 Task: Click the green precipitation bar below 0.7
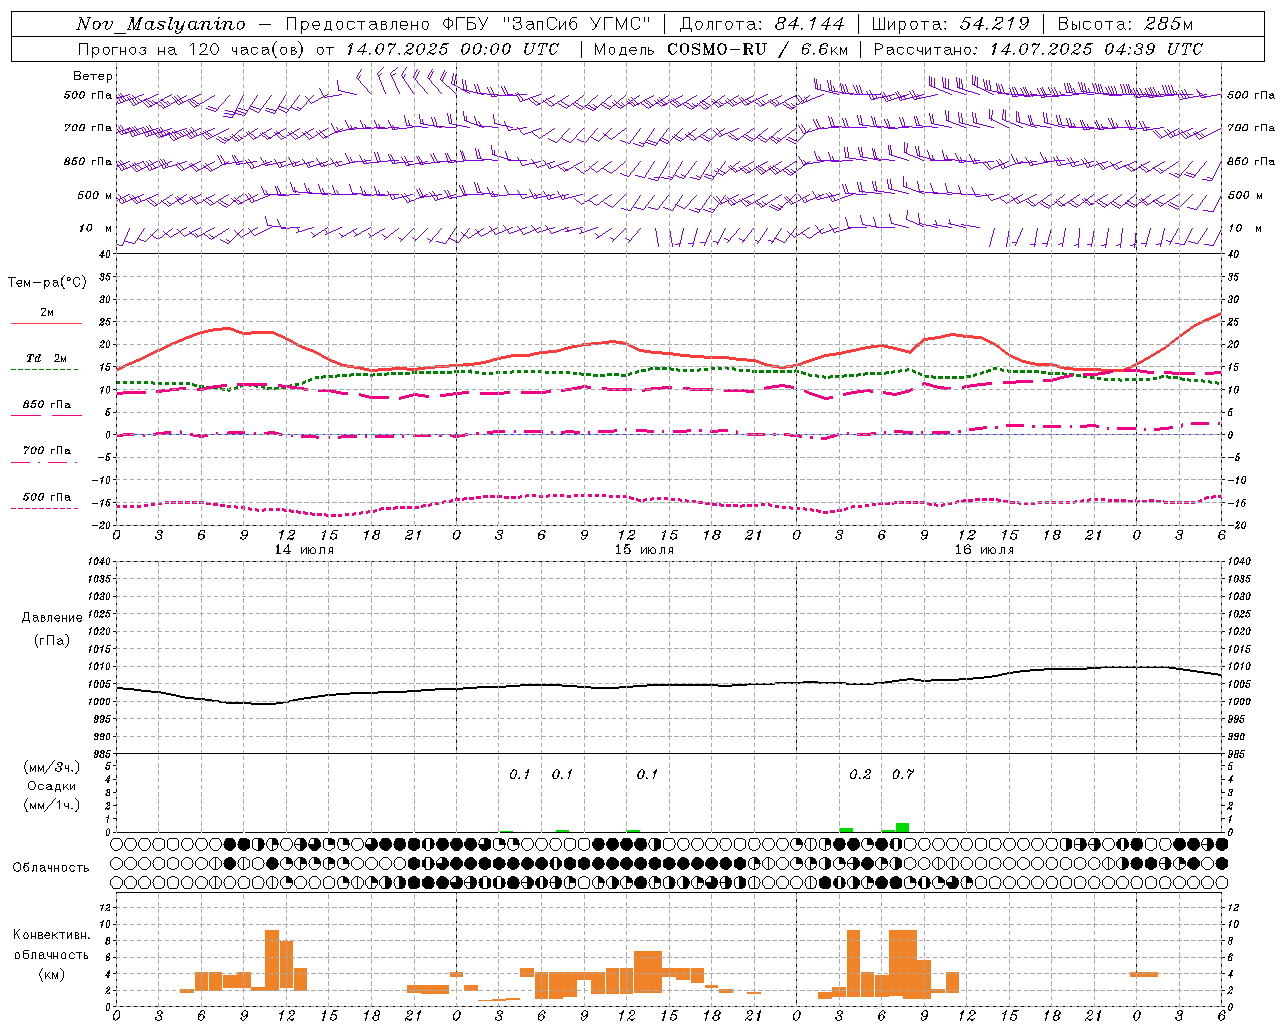(903, 827)
